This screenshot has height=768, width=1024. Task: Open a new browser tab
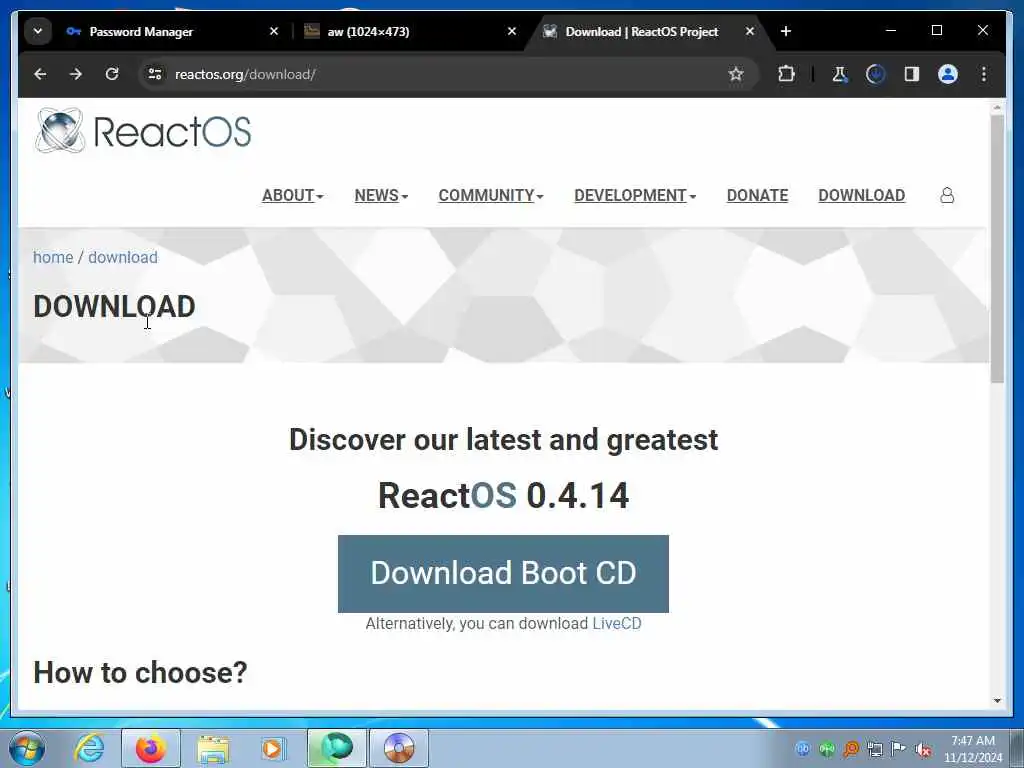click(786, 31)
